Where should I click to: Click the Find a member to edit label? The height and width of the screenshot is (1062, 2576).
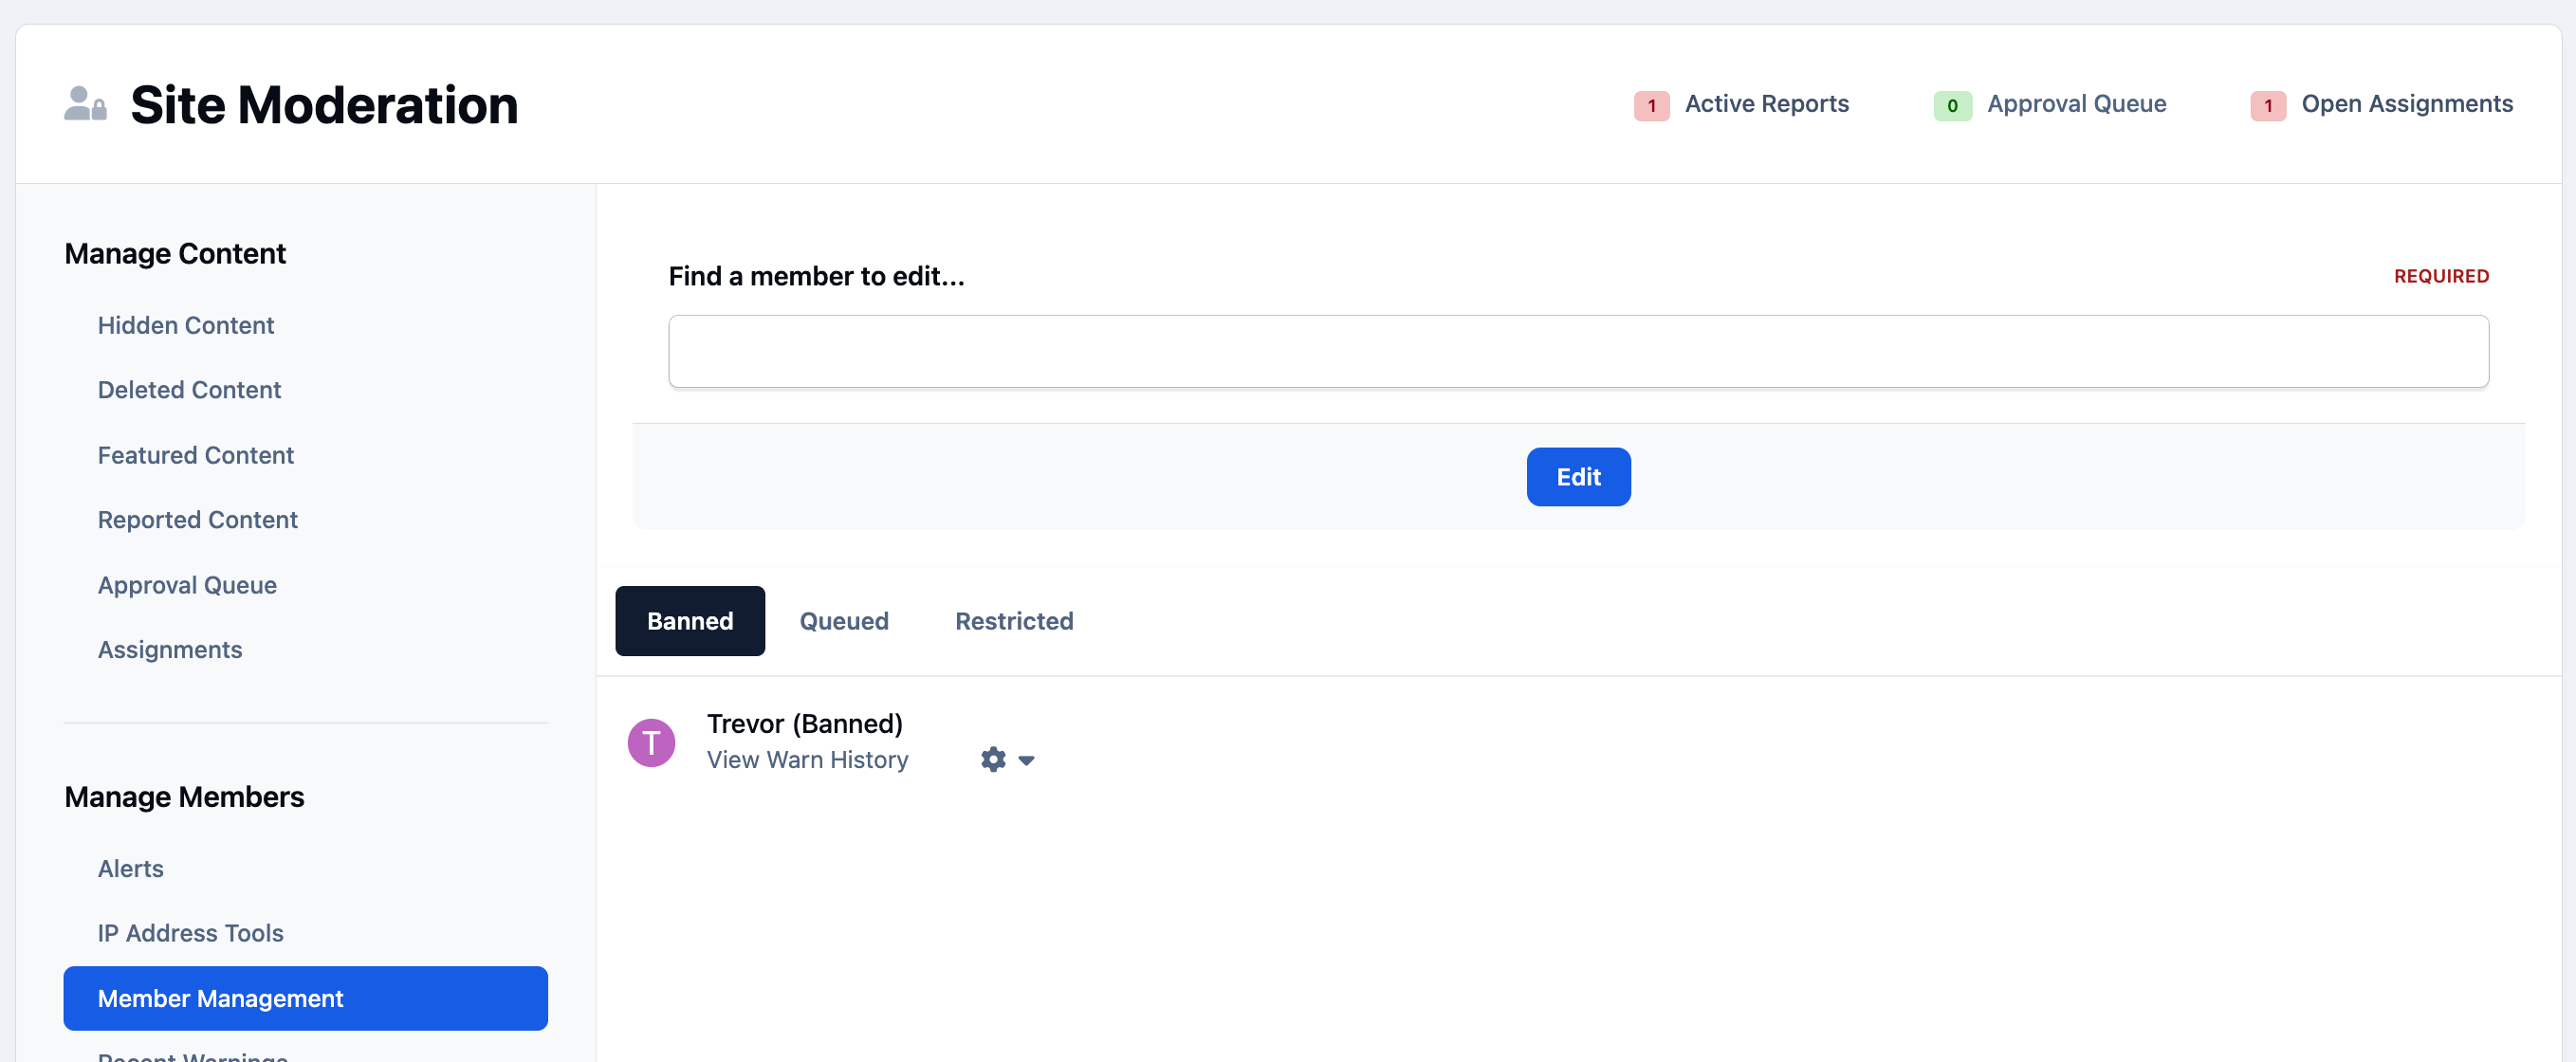tap(816, 276)
